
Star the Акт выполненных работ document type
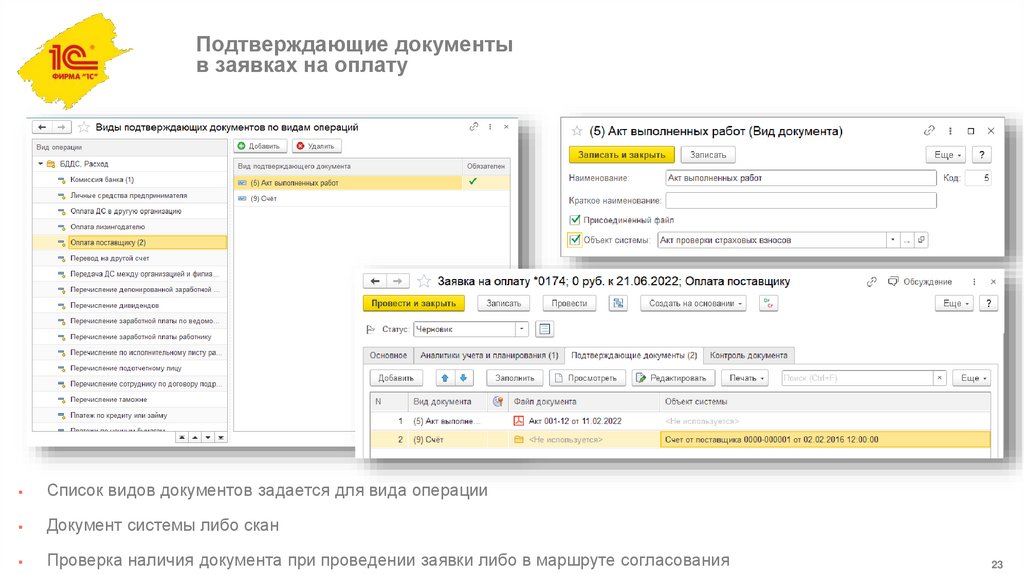point(577,131)
